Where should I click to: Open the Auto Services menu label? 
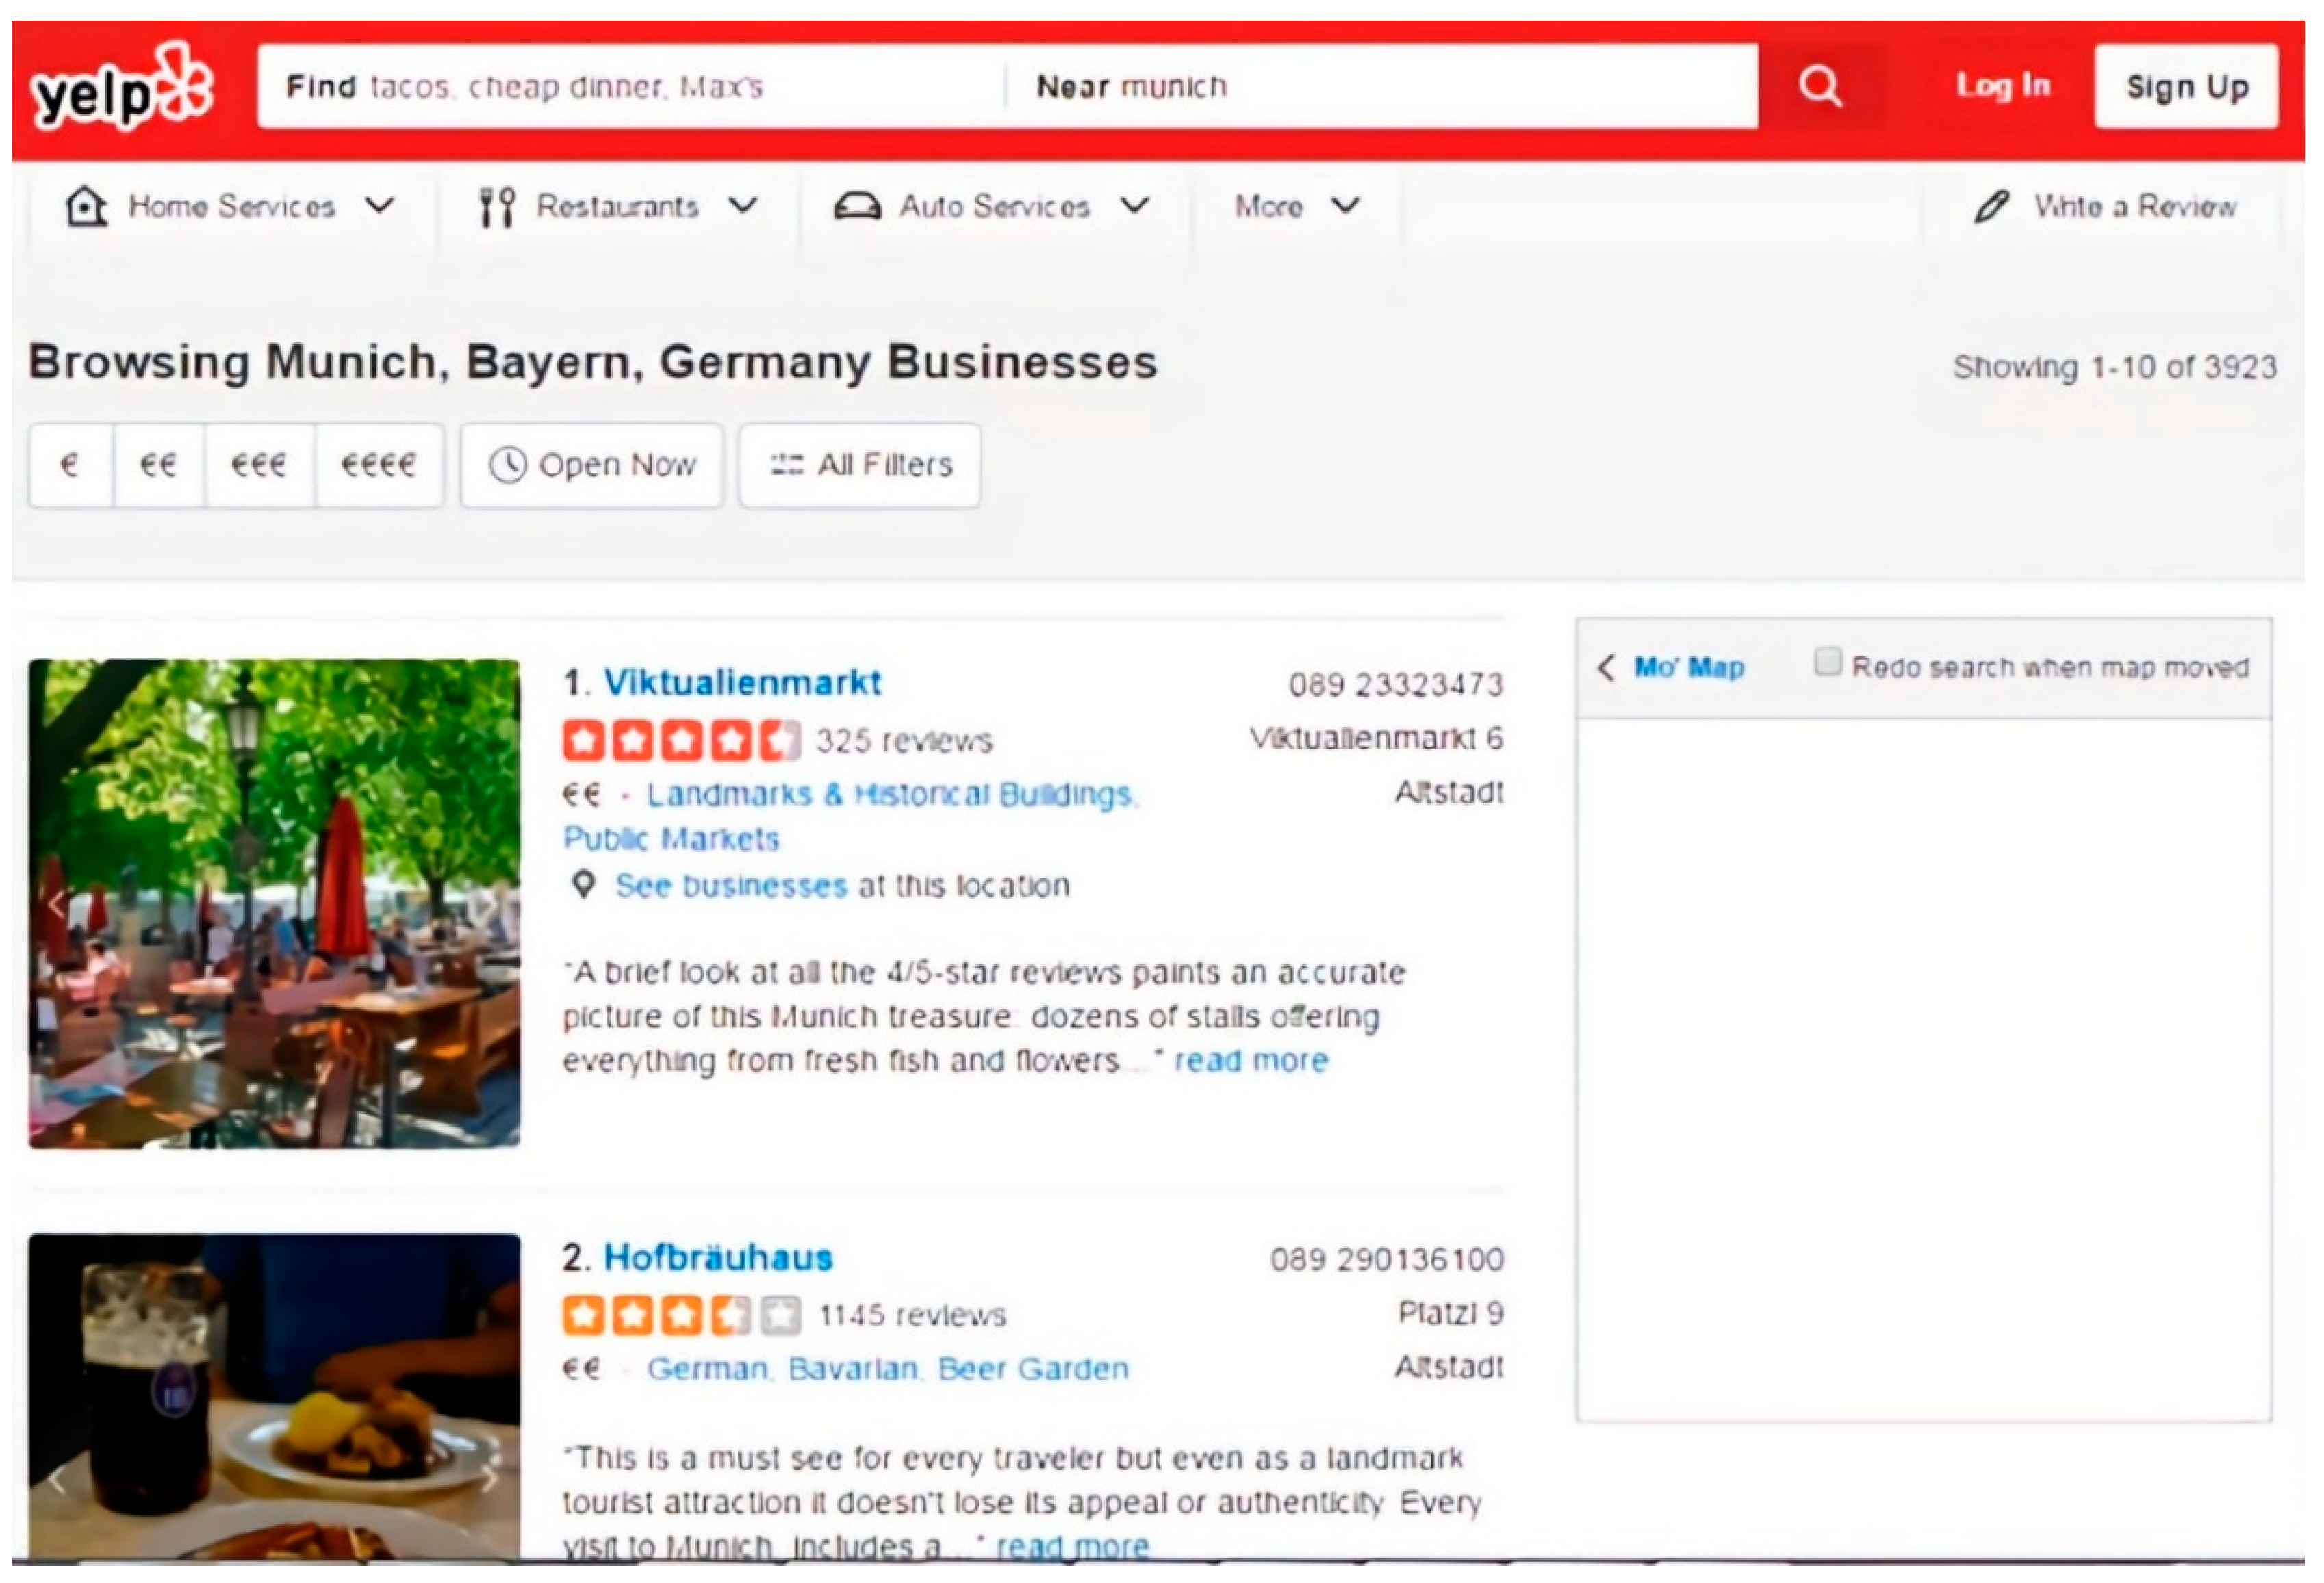click(x=994, y=207)
